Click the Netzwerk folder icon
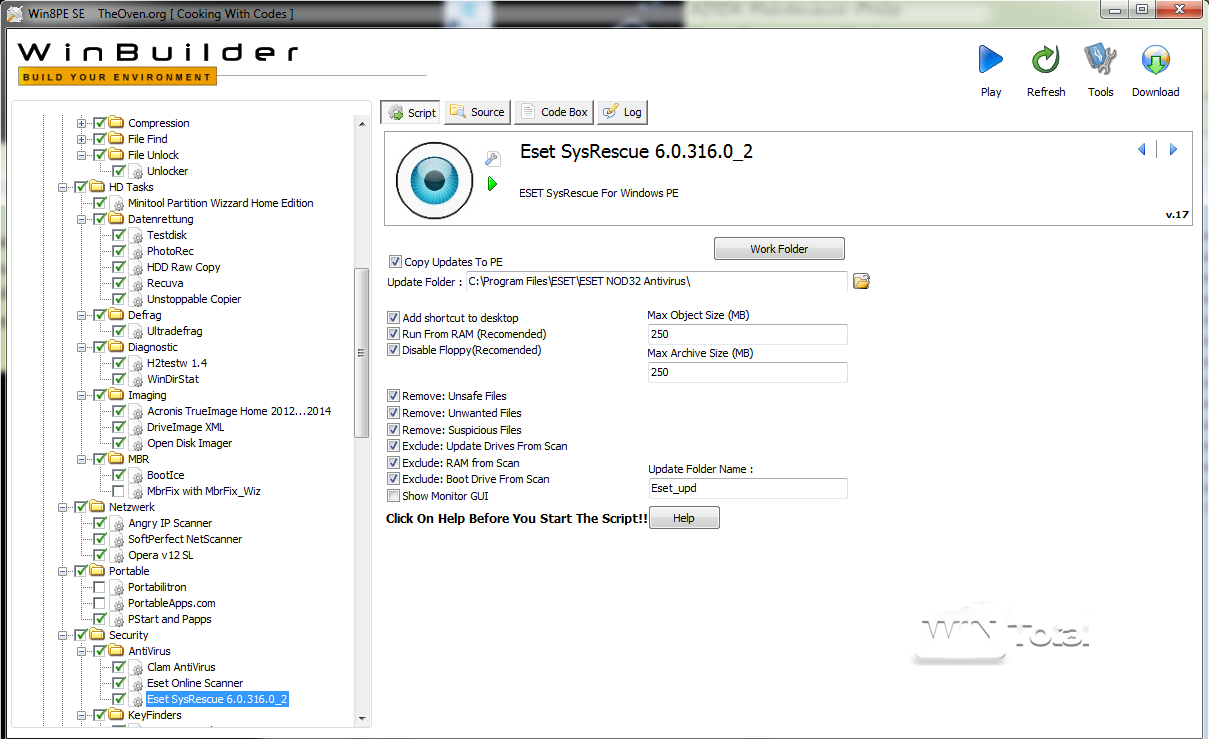The height and width of the screenshot is (739, 1209). coord(97,507)
